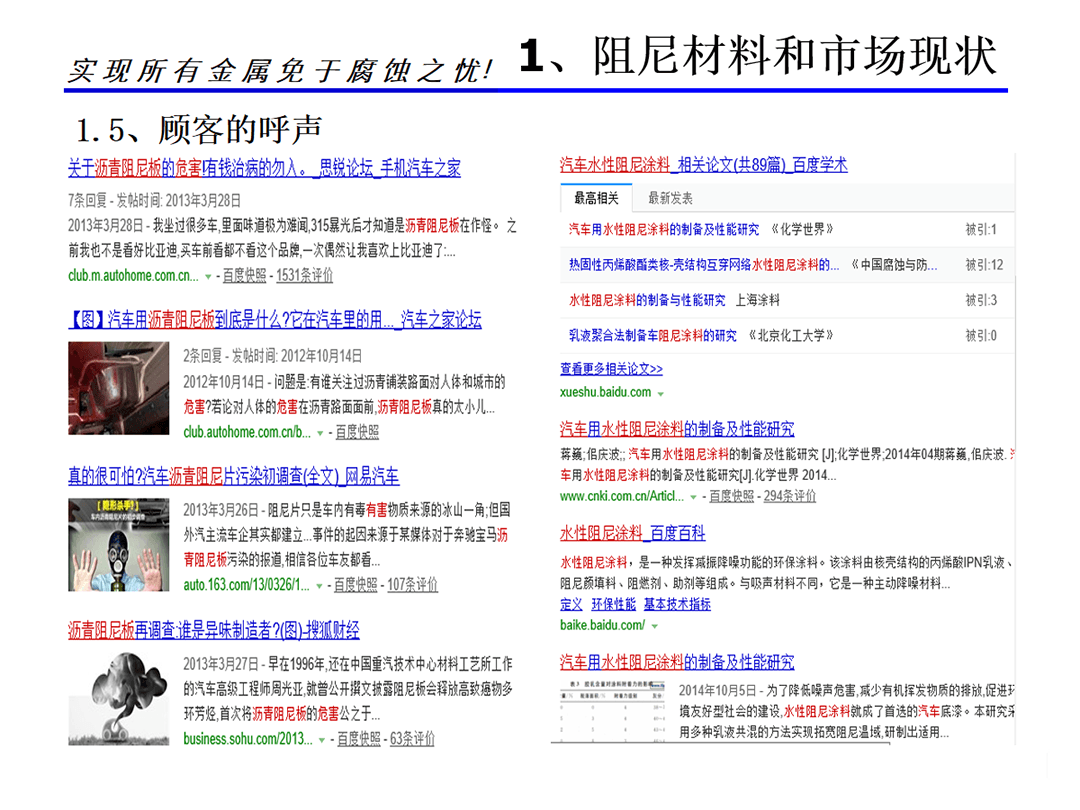Click citation count 被引:3
The image size is (1080, 810).
(981, 300)
